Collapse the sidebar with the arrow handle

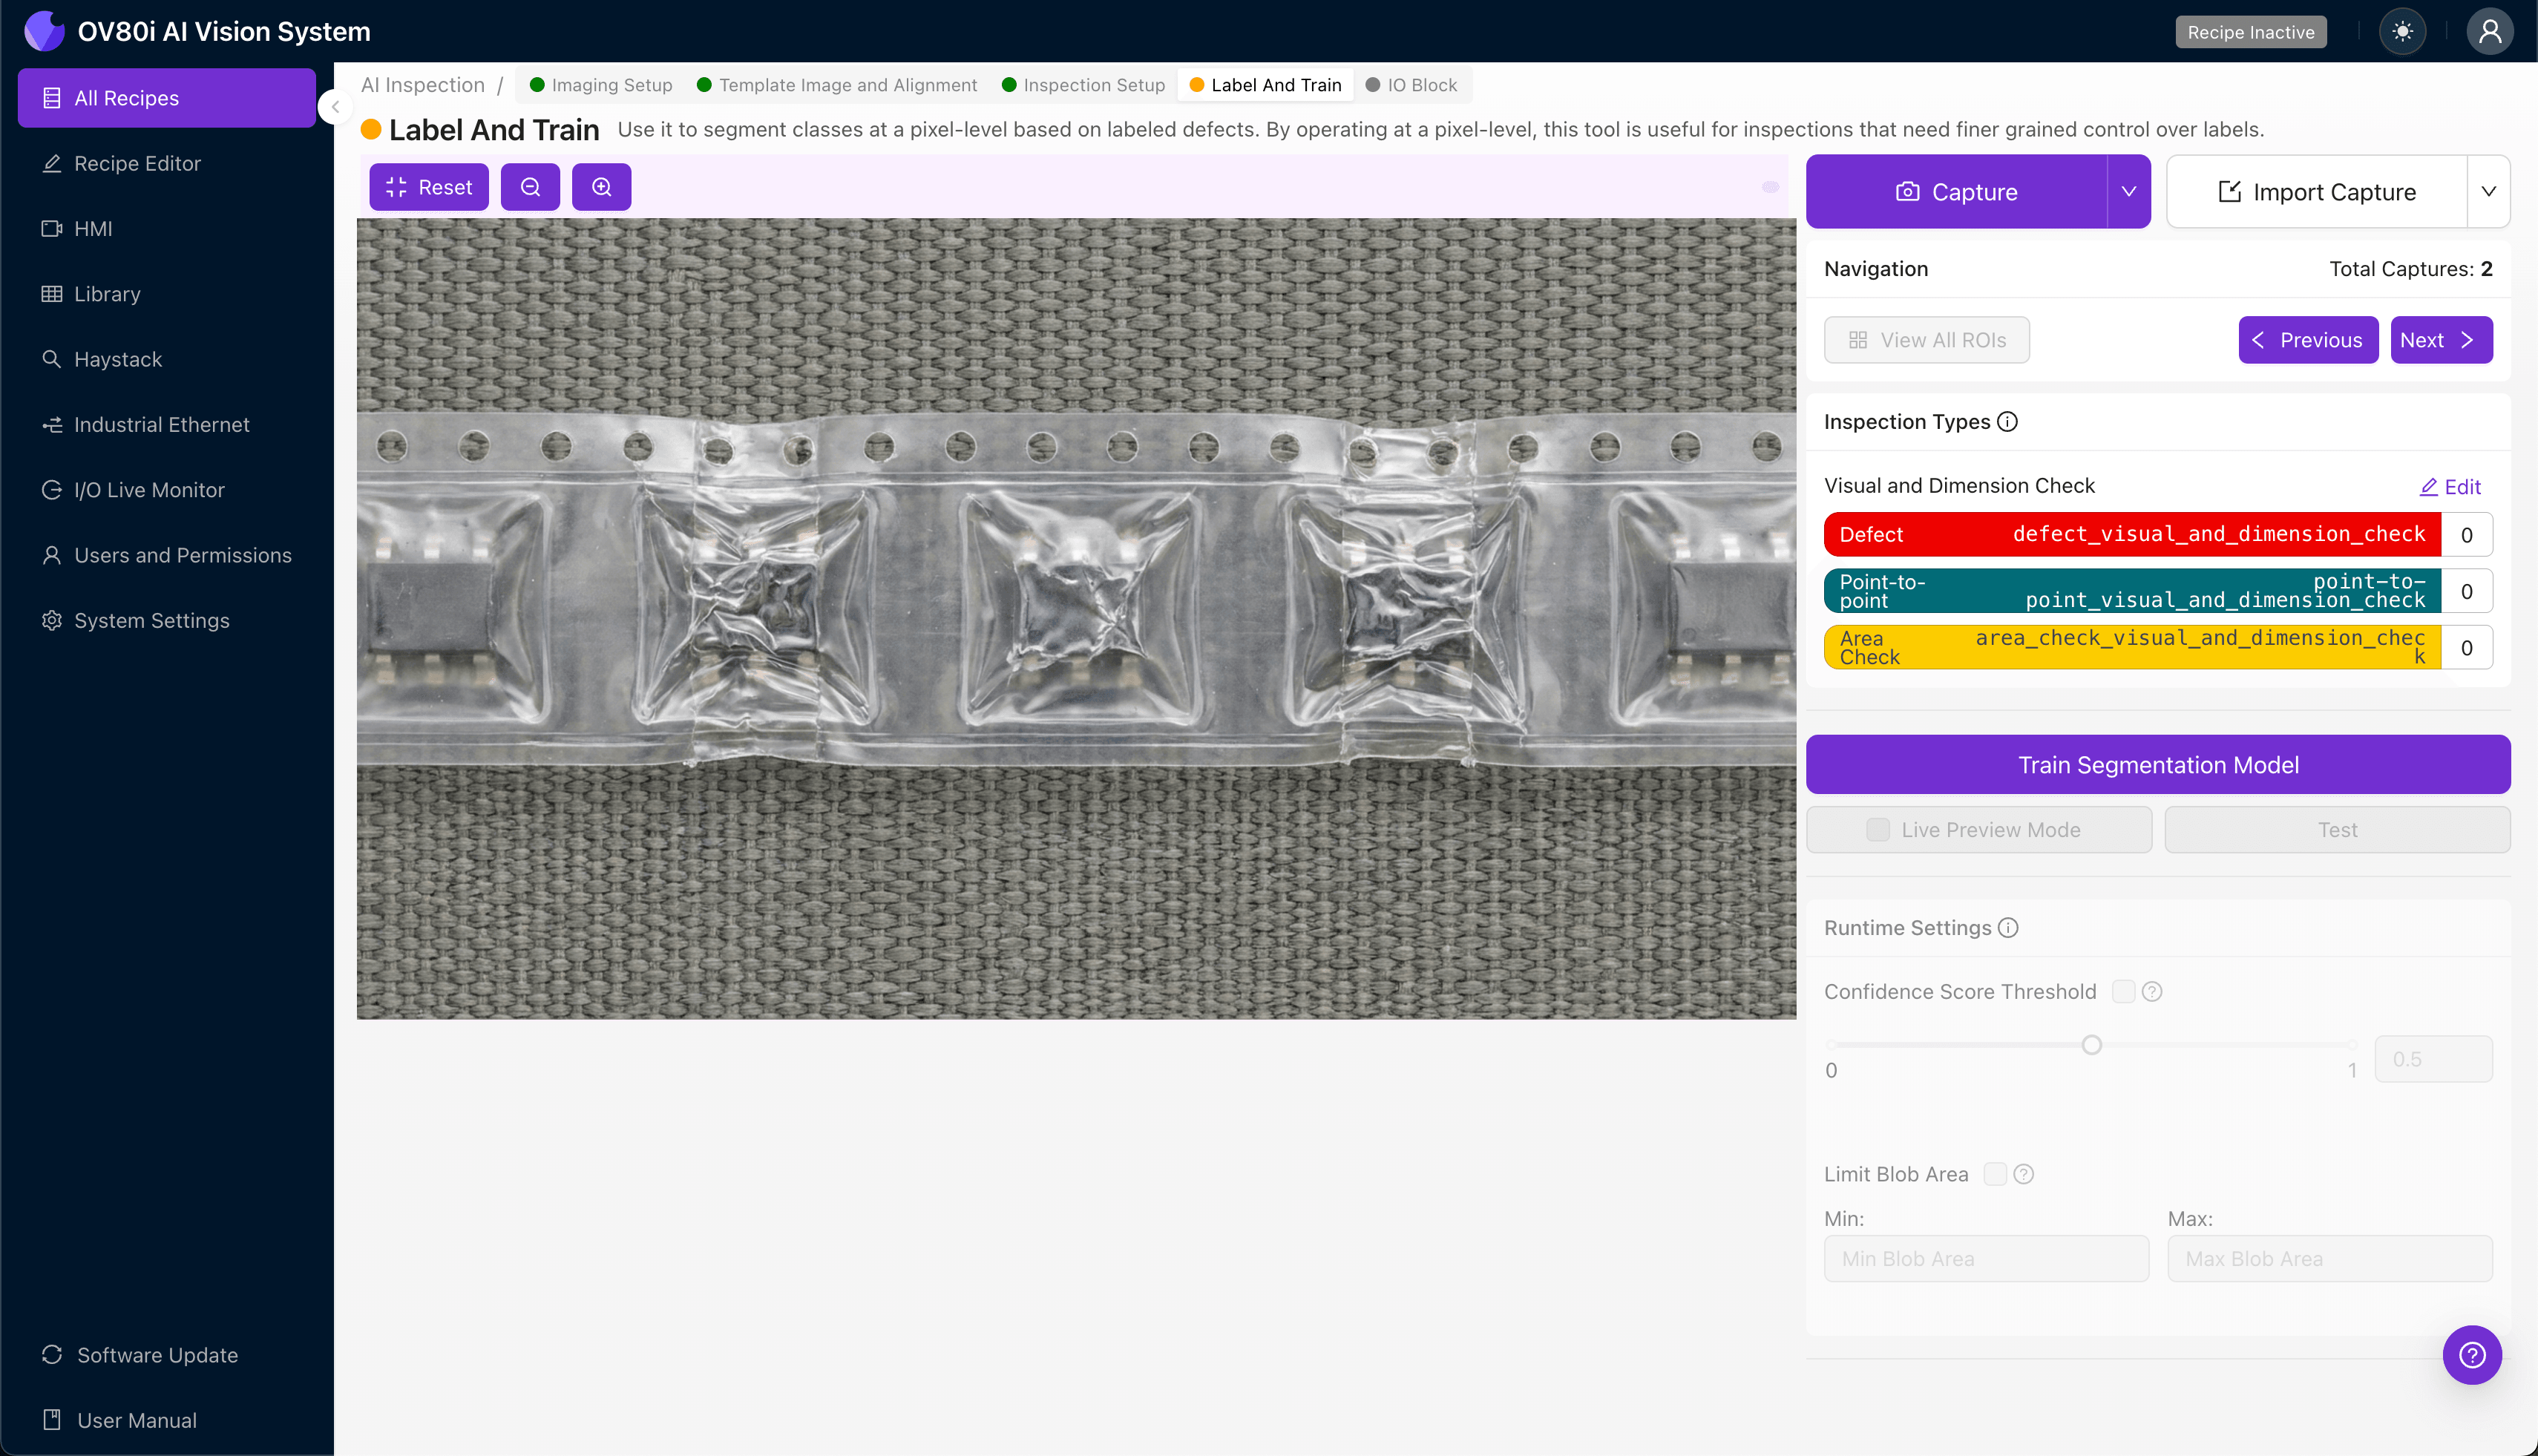tap(336, 107)
